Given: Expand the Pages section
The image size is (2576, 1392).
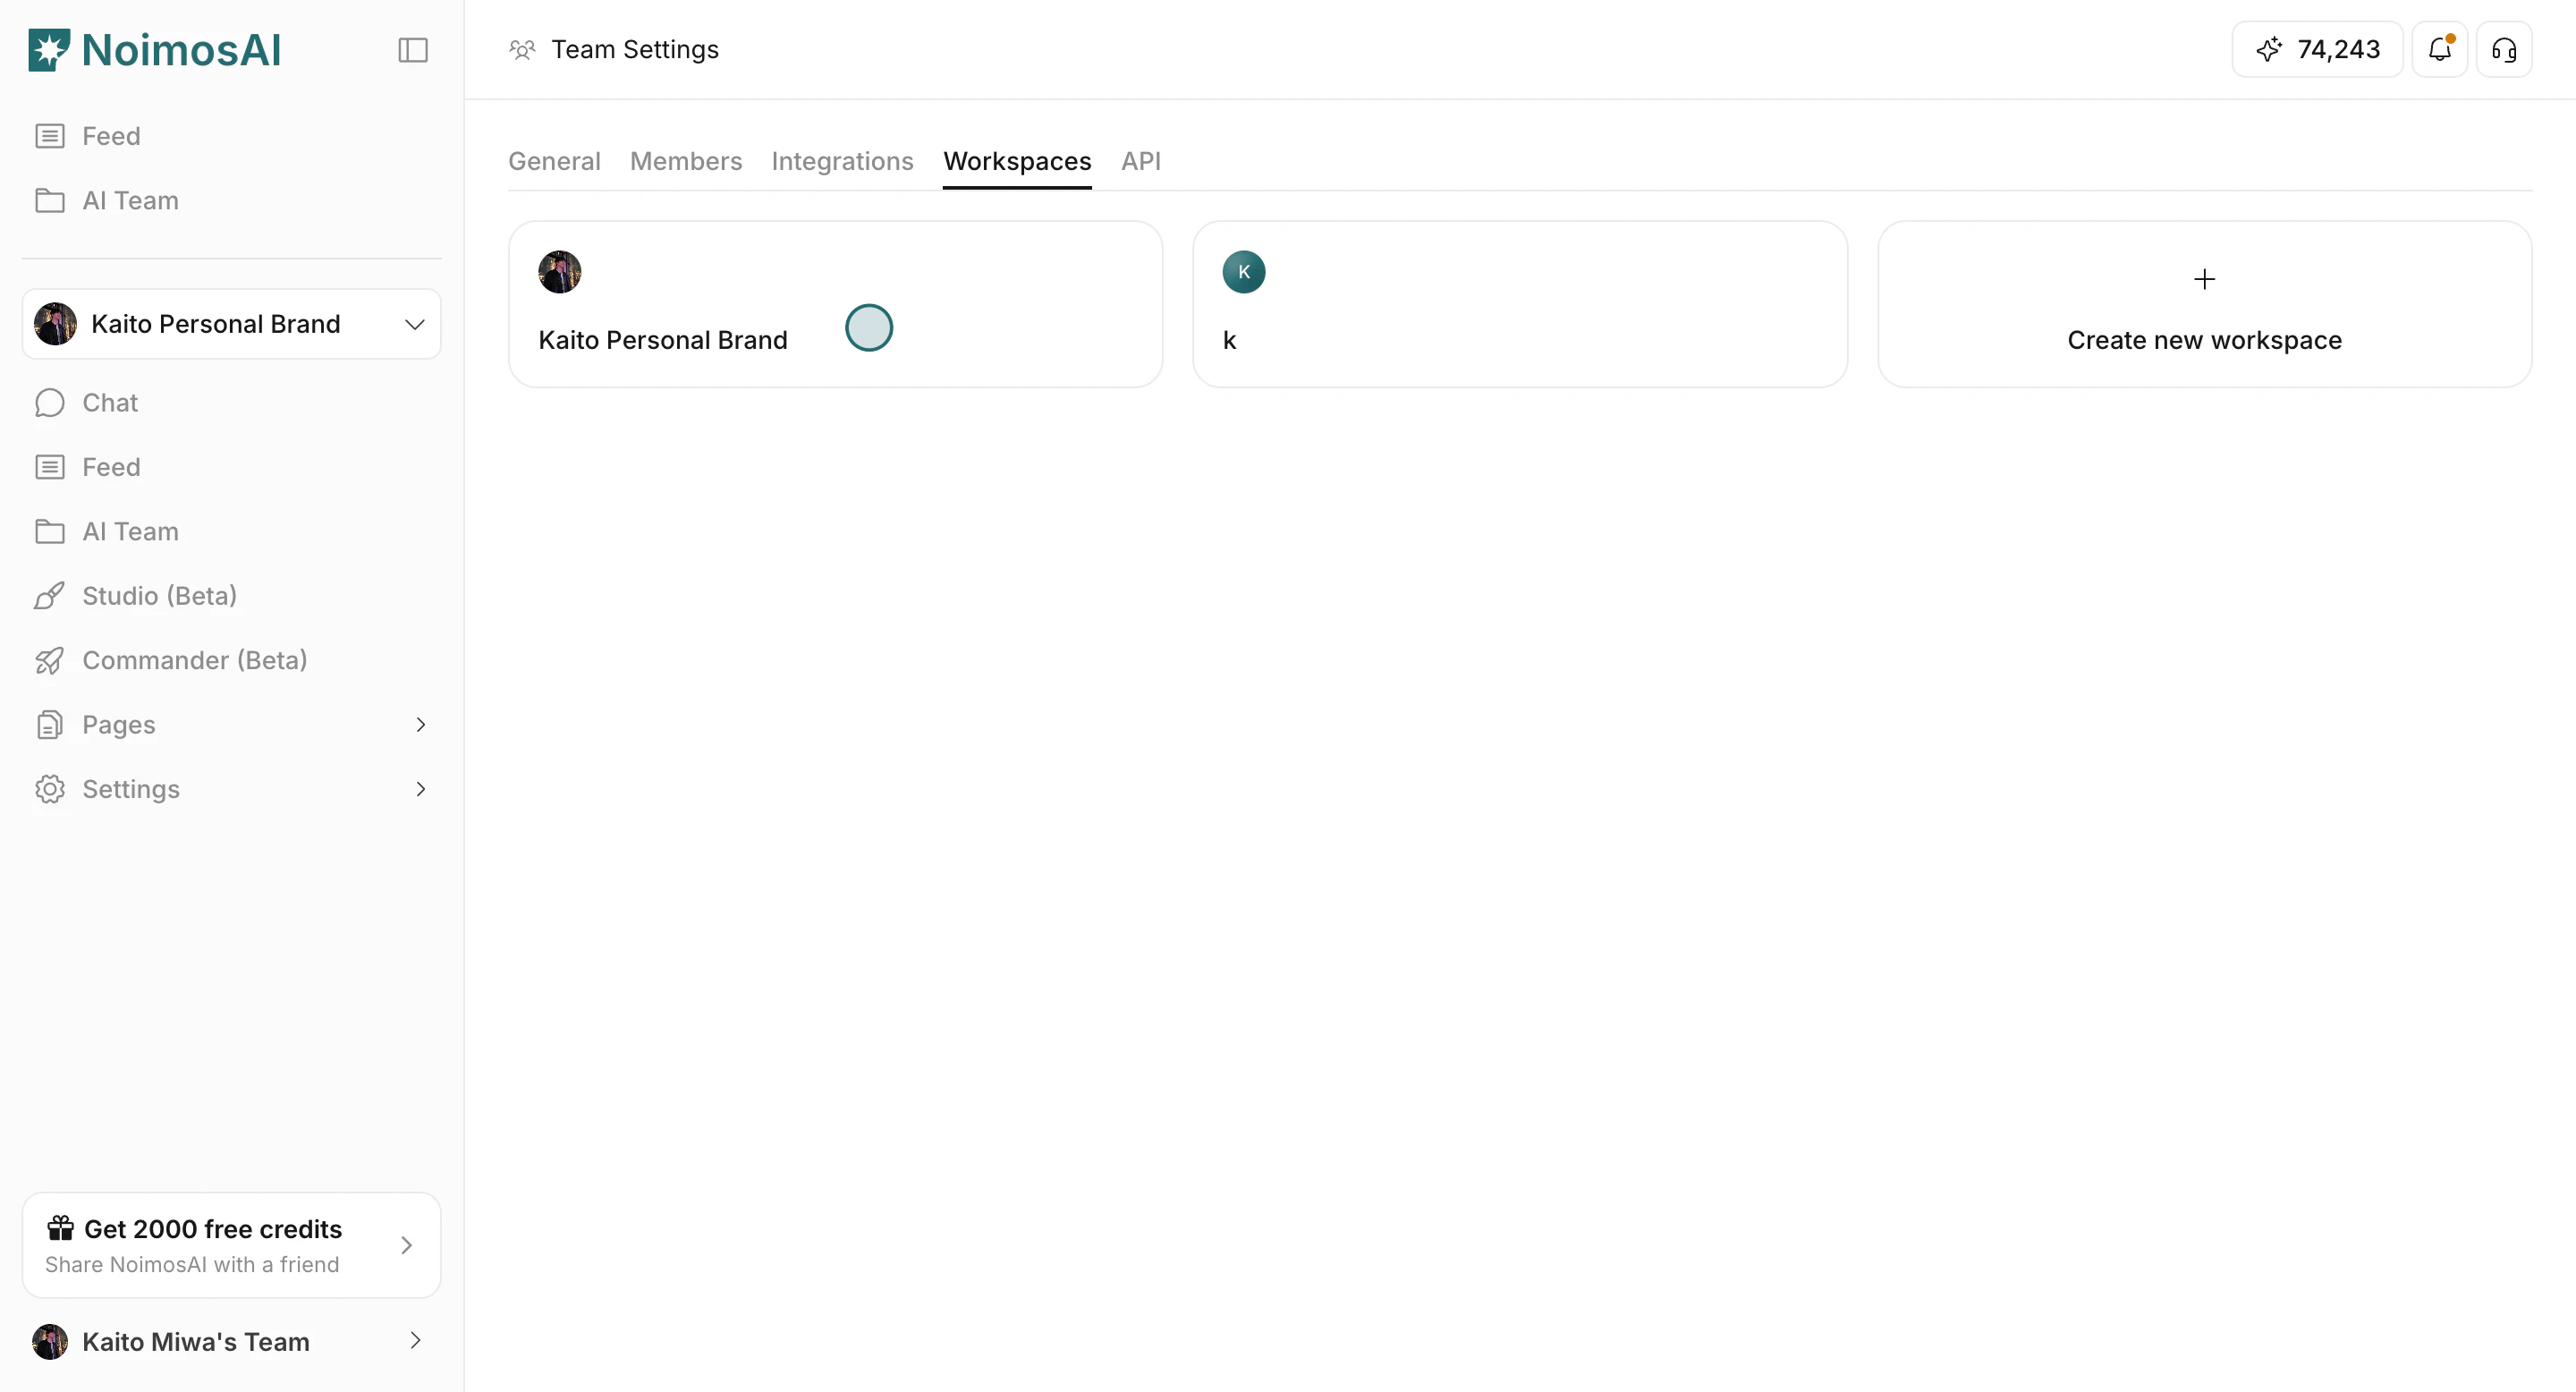Looking at the screenshot, I should coord(420,724).
